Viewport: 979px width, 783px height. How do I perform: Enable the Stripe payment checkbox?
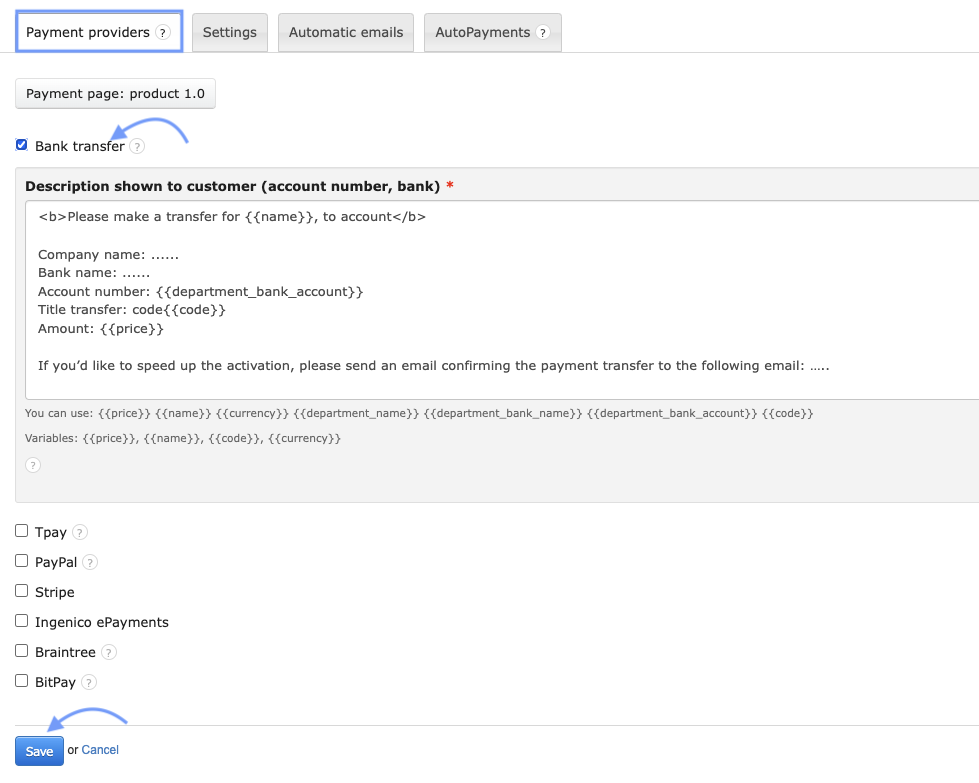22,591
